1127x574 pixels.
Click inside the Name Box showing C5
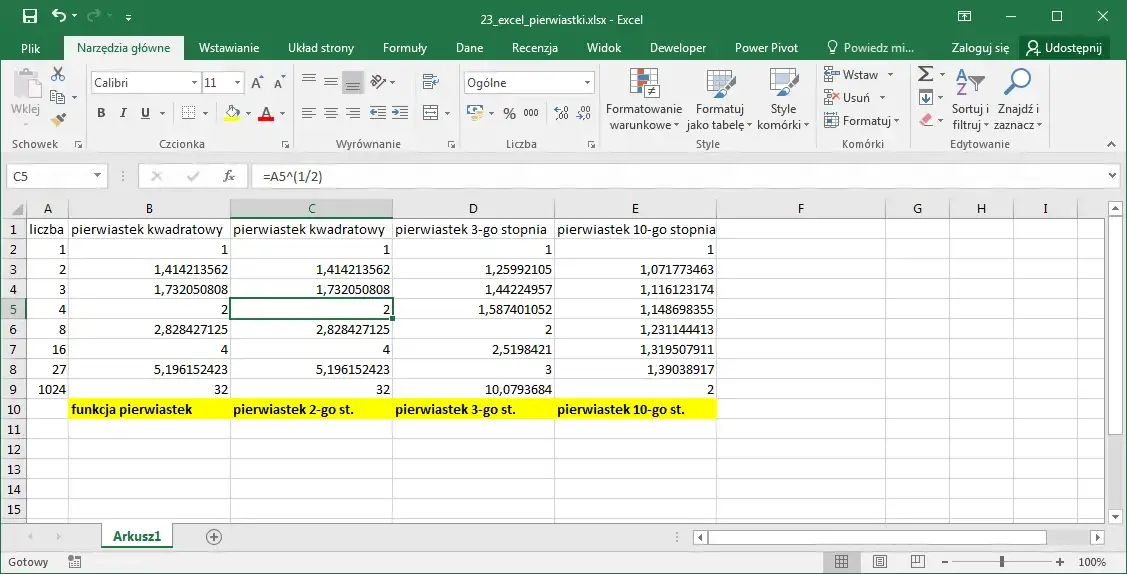48,176
